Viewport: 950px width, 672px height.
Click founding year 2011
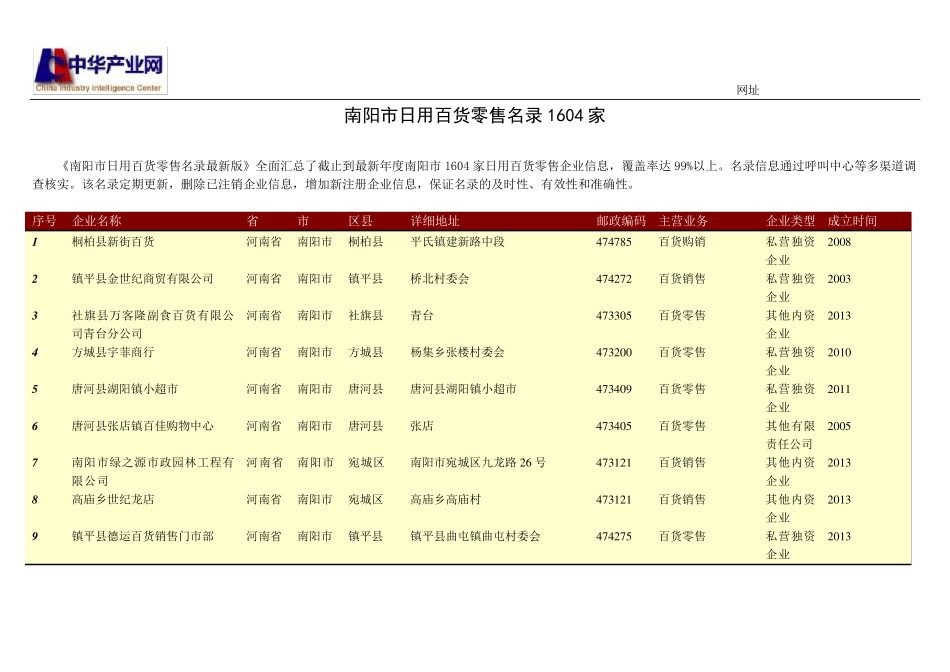click(x=839, y=389)
